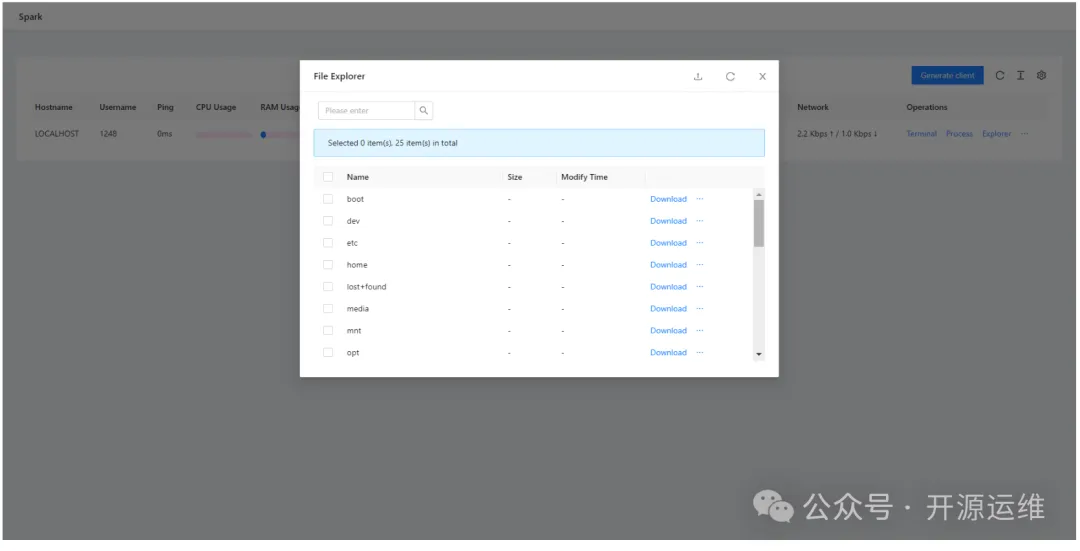Open the LOCALHOST operations ellipsis menu

pos(1024,134)
